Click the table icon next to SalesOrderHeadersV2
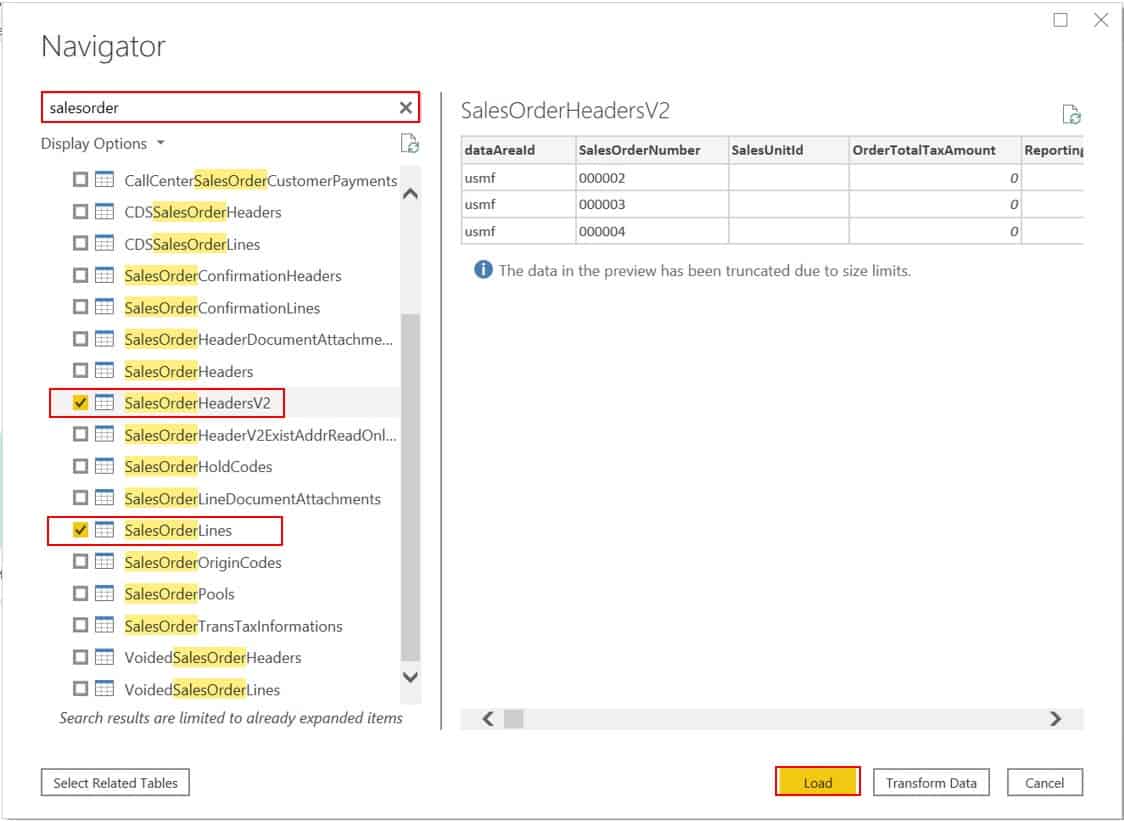The height and width of the screenshot is (821, 1124). click(104, 403)
